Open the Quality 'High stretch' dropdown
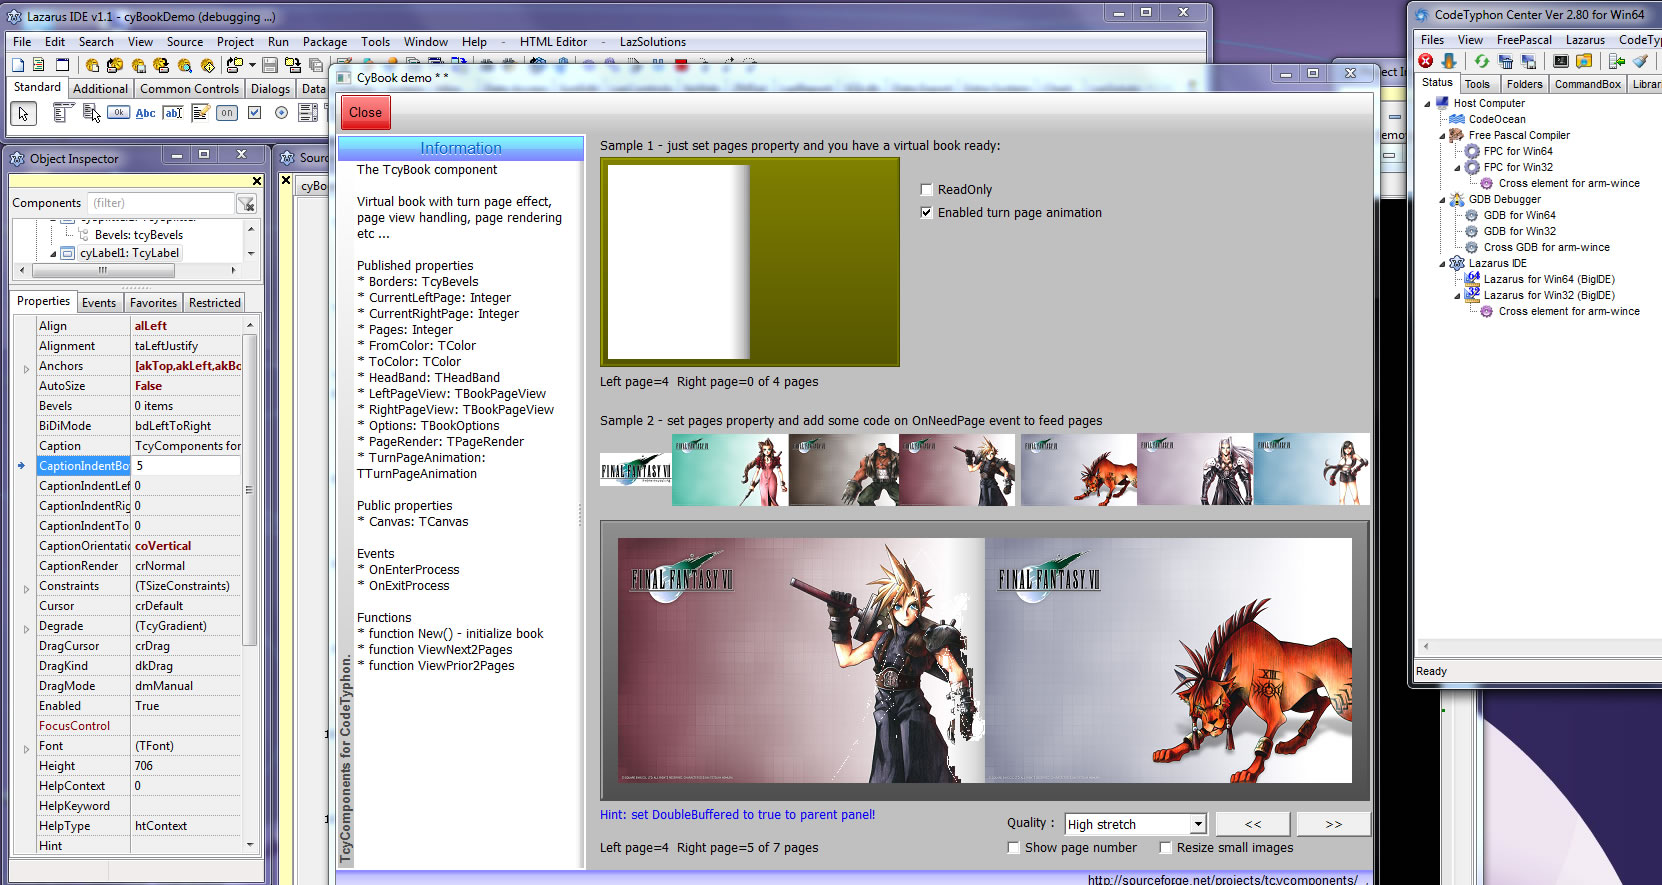The image size is (1662, 885). pos(1198,824)
